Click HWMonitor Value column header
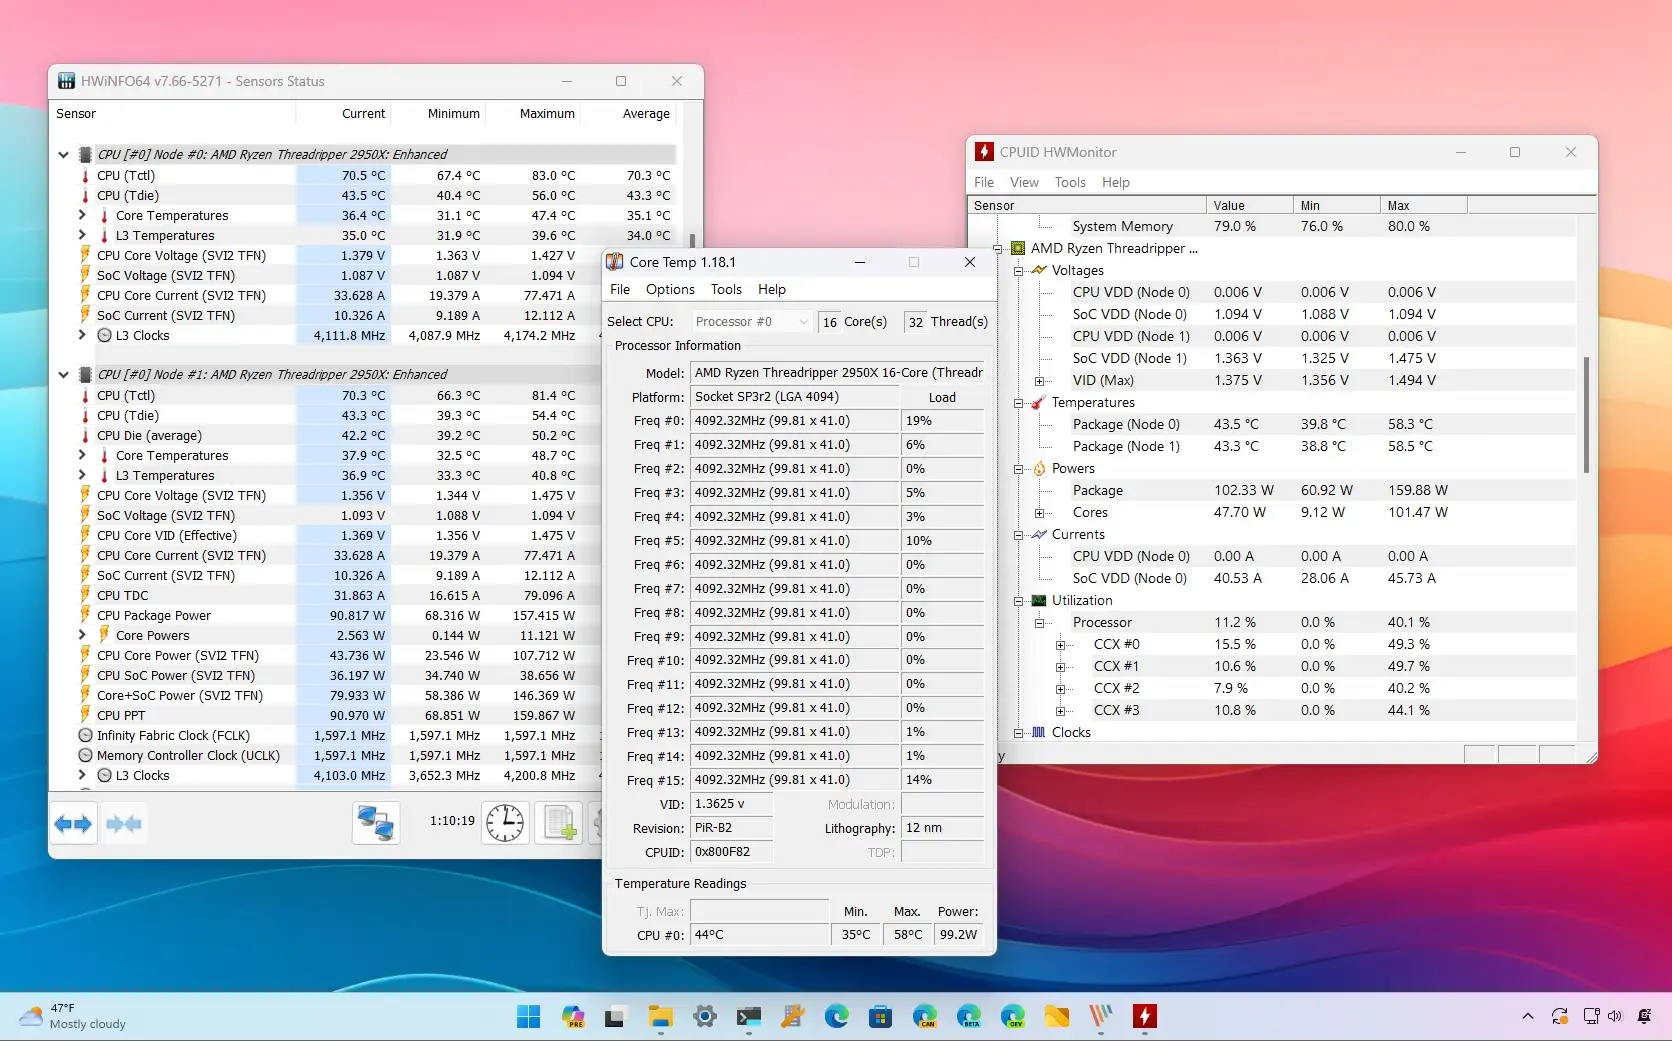The image size is (1672, 1041). coord(1249,205)
